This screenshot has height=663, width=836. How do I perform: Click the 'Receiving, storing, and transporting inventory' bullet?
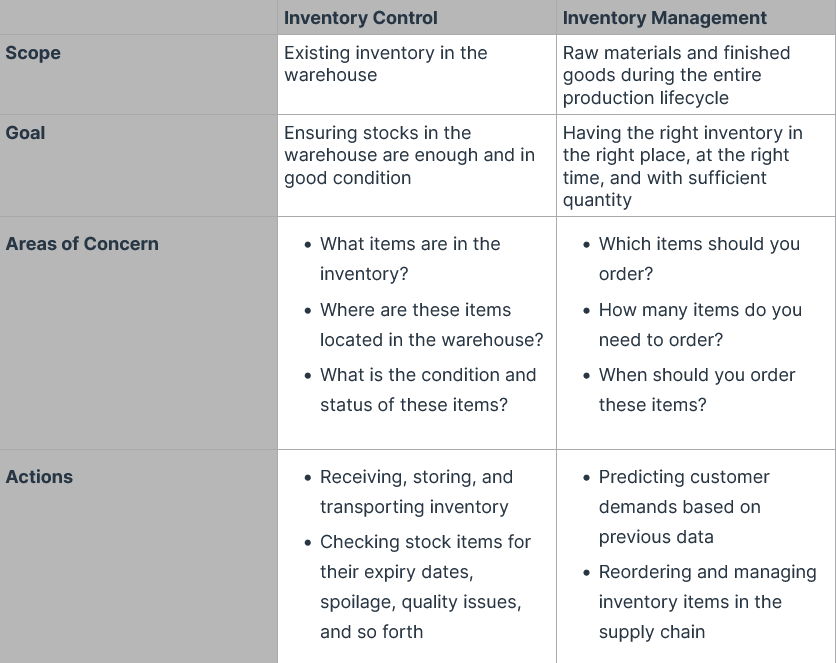pos(416,492)
